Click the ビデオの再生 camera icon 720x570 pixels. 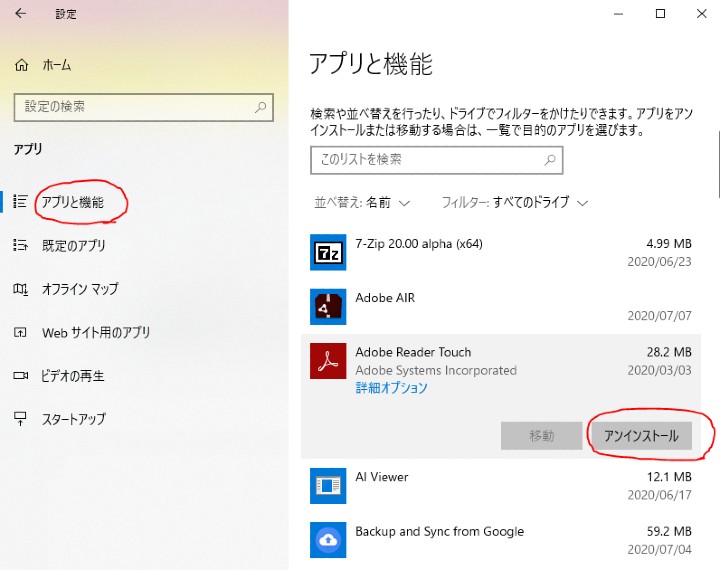(20, 376)
